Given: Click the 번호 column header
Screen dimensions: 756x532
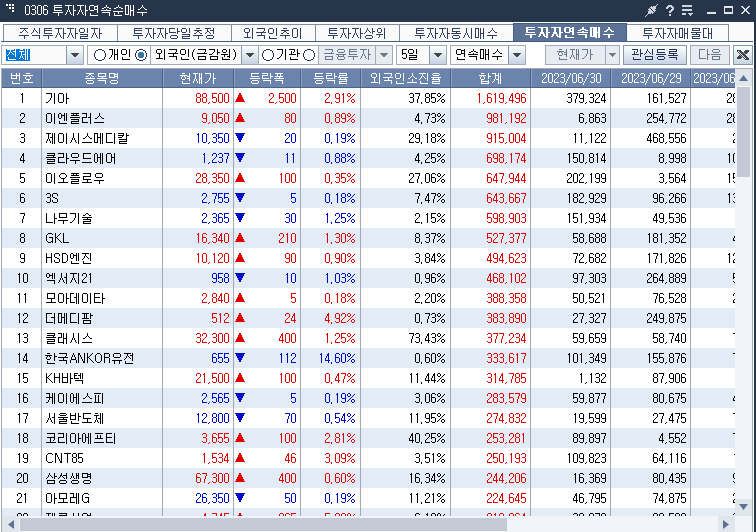Looking at the screenshot, I should [x=22, y=78].
